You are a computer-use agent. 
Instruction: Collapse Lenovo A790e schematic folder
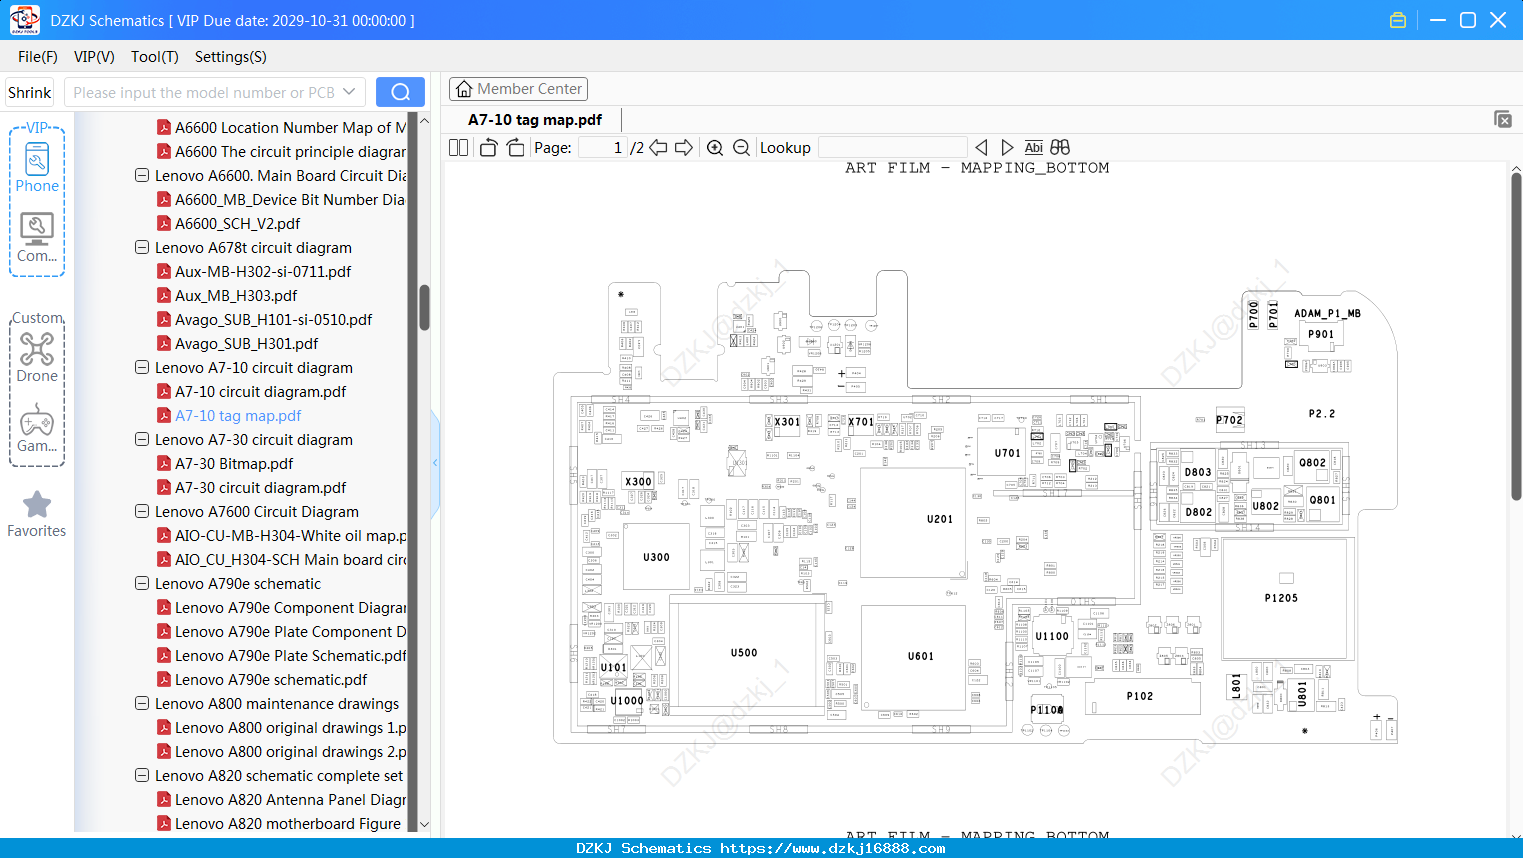pyautogui.click(x=142, y=583)
